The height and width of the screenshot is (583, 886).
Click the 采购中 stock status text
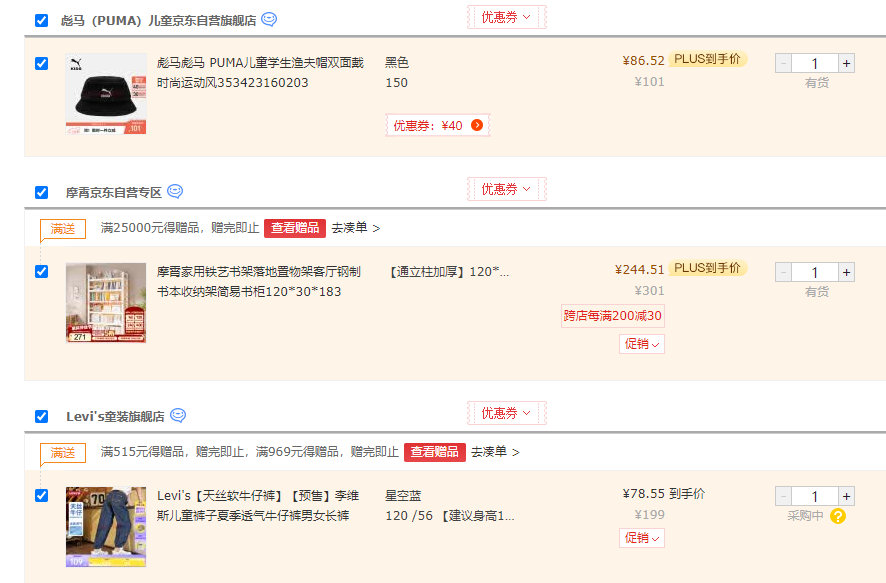pos(805,516)
